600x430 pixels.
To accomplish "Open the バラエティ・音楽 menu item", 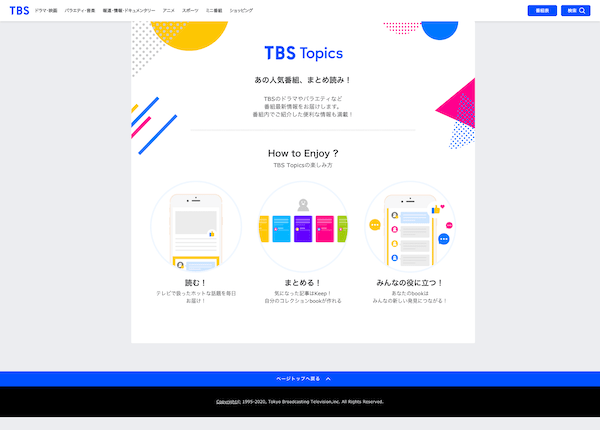I will (80, 11).
